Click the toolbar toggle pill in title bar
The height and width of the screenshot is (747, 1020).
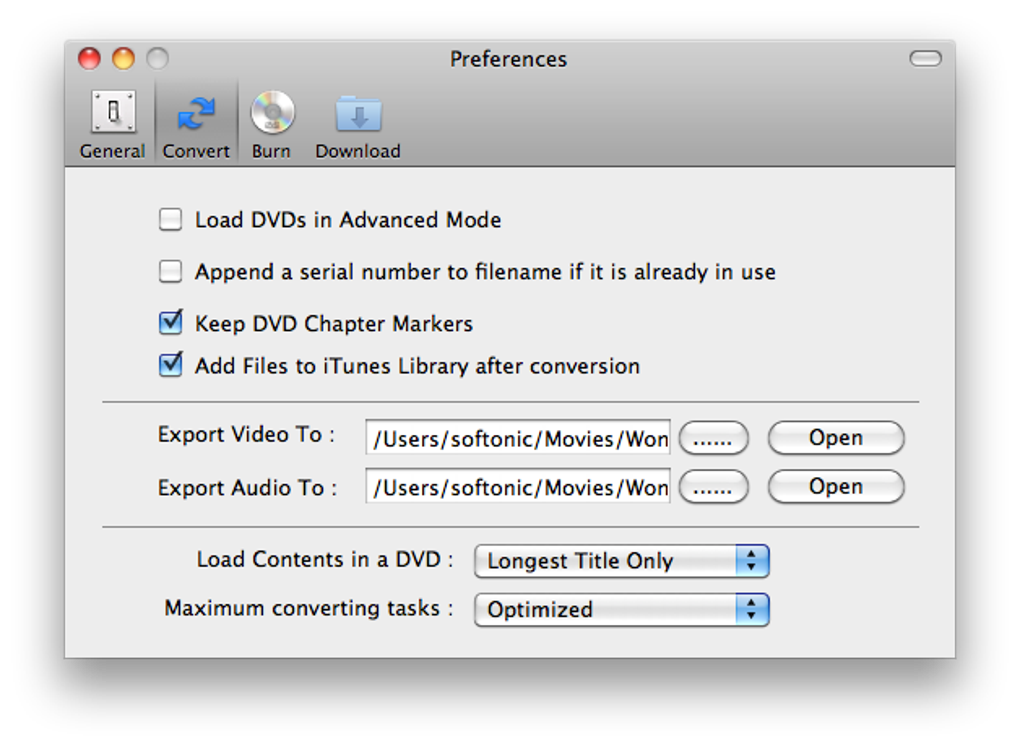[x=925, y=59]
